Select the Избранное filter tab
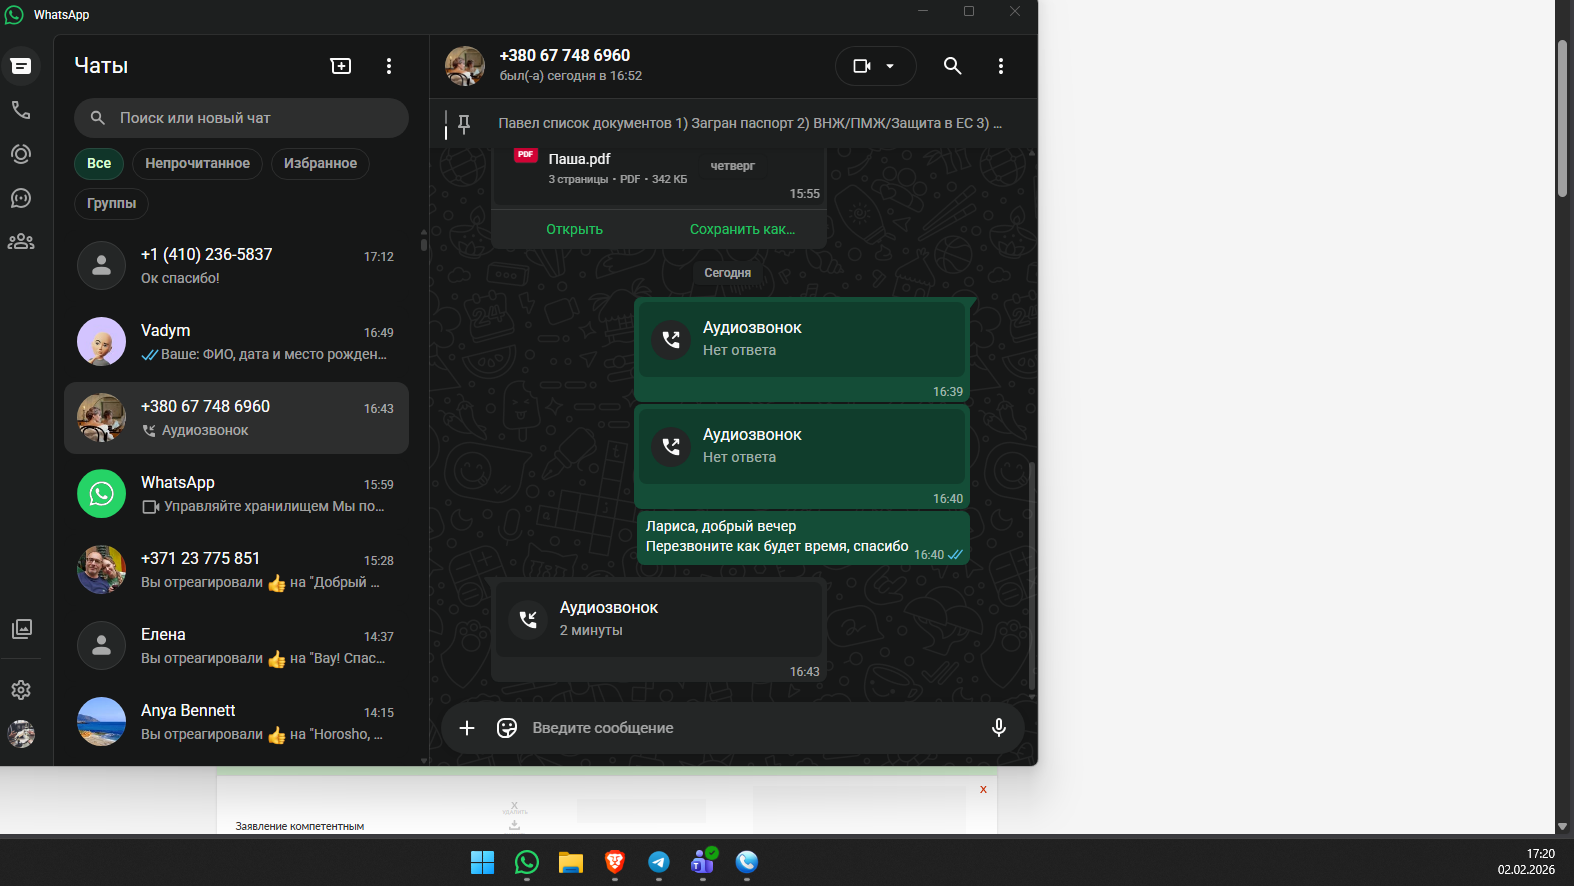The image size is (1574, 886). [320, 163]
